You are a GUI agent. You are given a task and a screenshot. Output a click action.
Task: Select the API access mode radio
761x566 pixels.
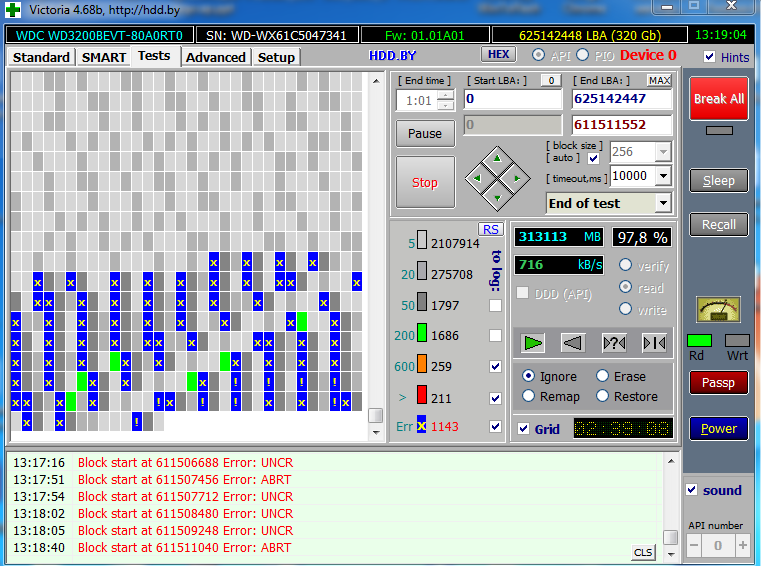click(538, 55)
